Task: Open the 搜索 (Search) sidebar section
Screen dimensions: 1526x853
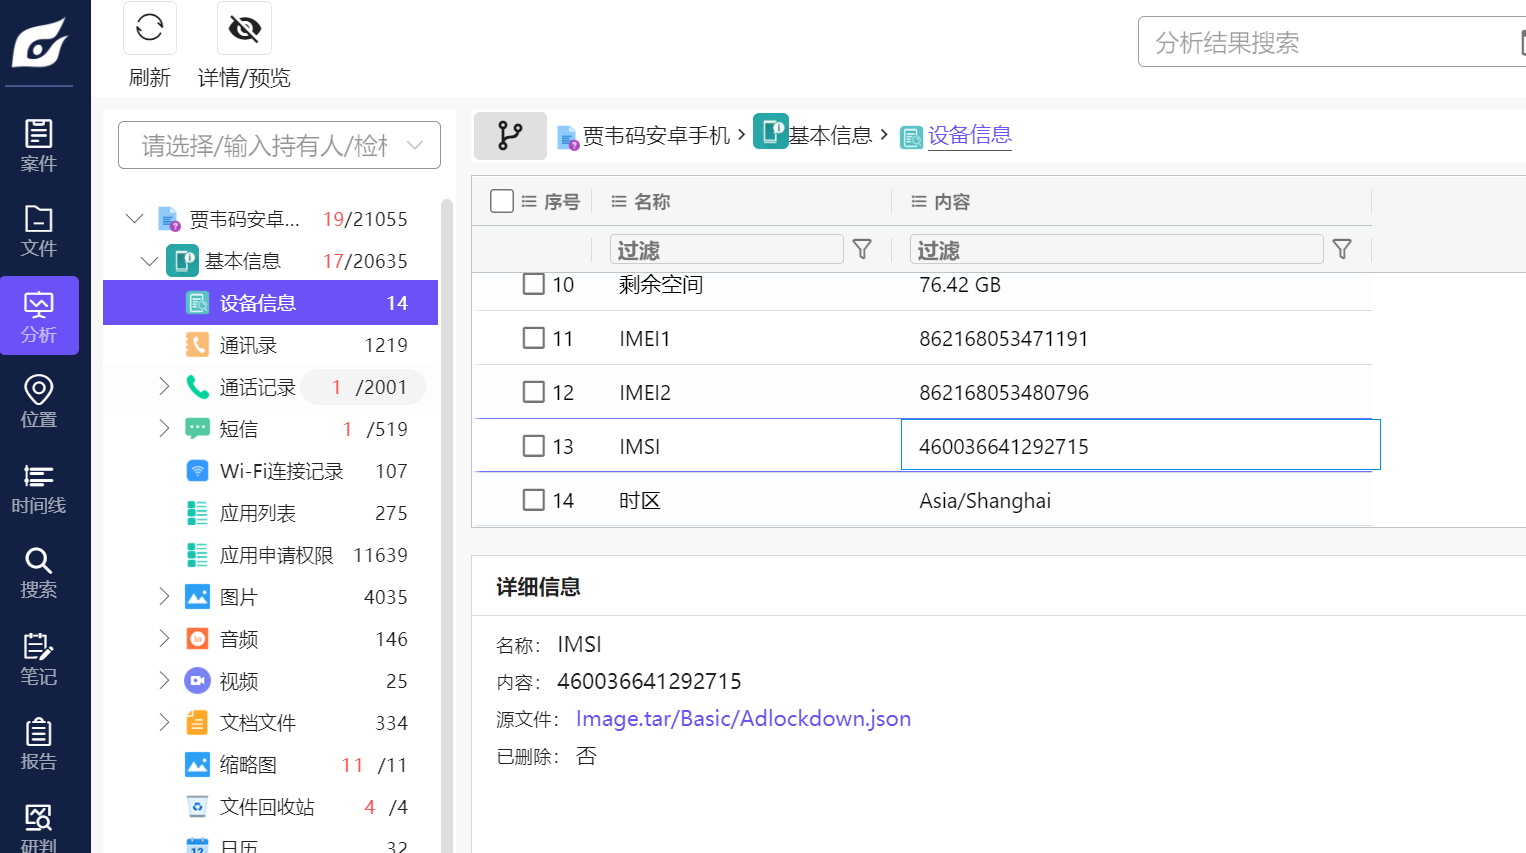Action: [39, 572]
